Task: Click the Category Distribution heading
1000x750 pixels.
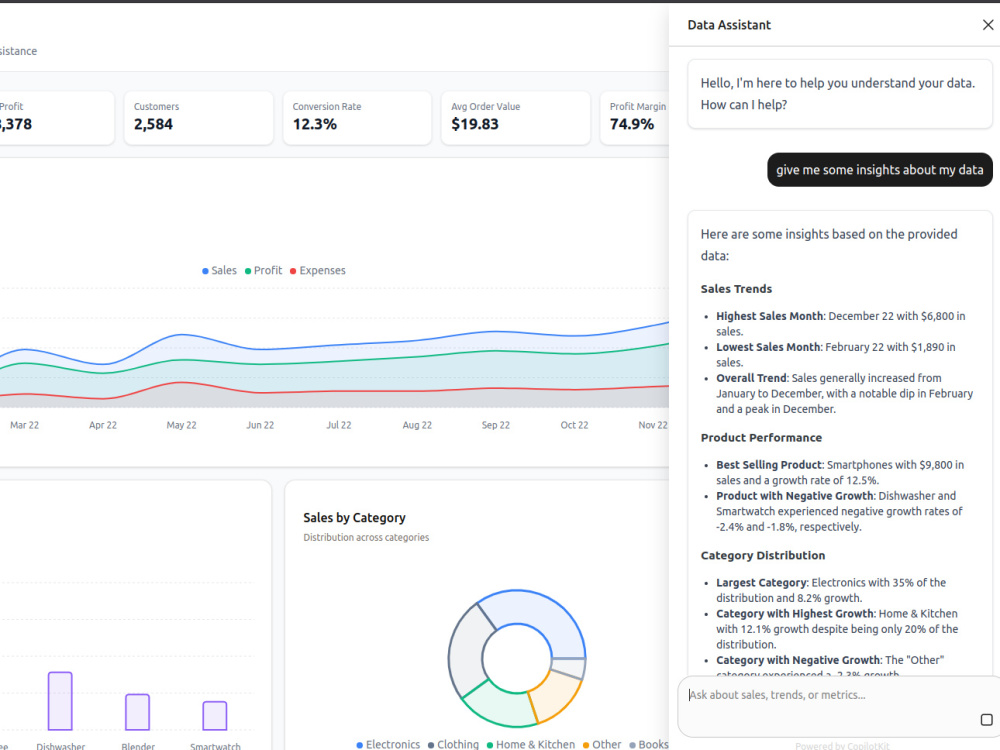Action: pos(763,555)
